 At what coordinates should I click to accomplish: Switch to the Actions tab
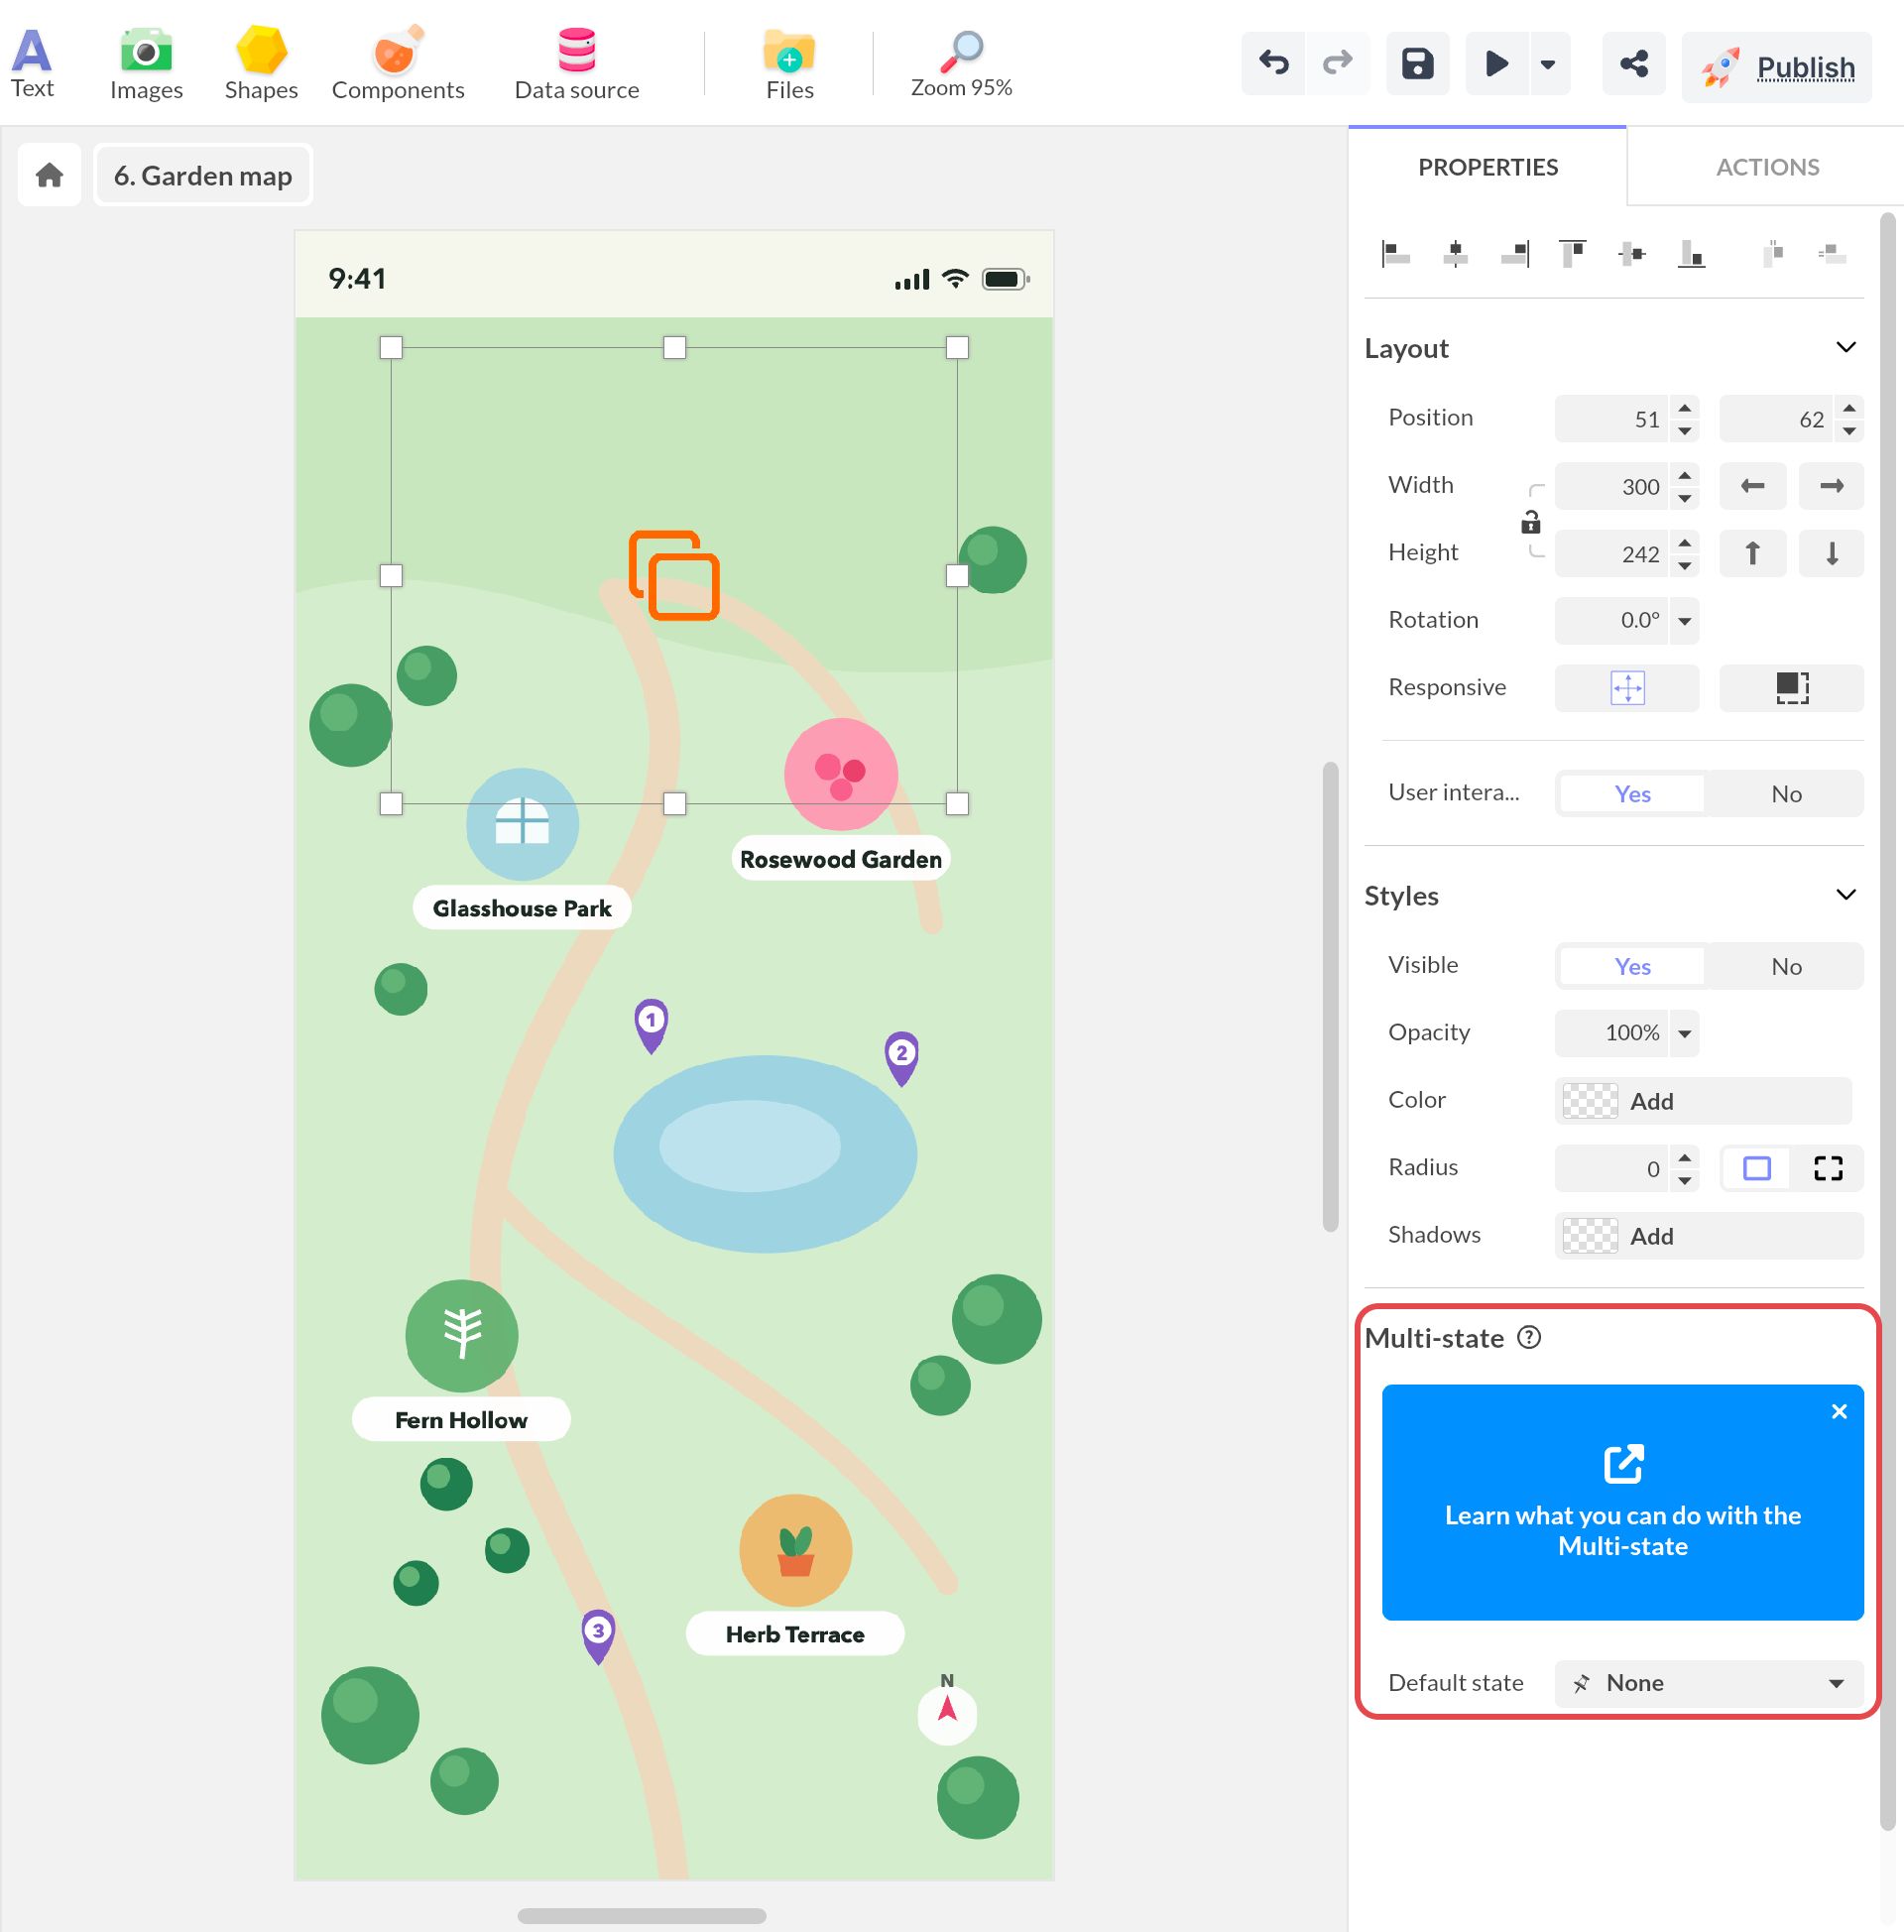(1767, 167)
